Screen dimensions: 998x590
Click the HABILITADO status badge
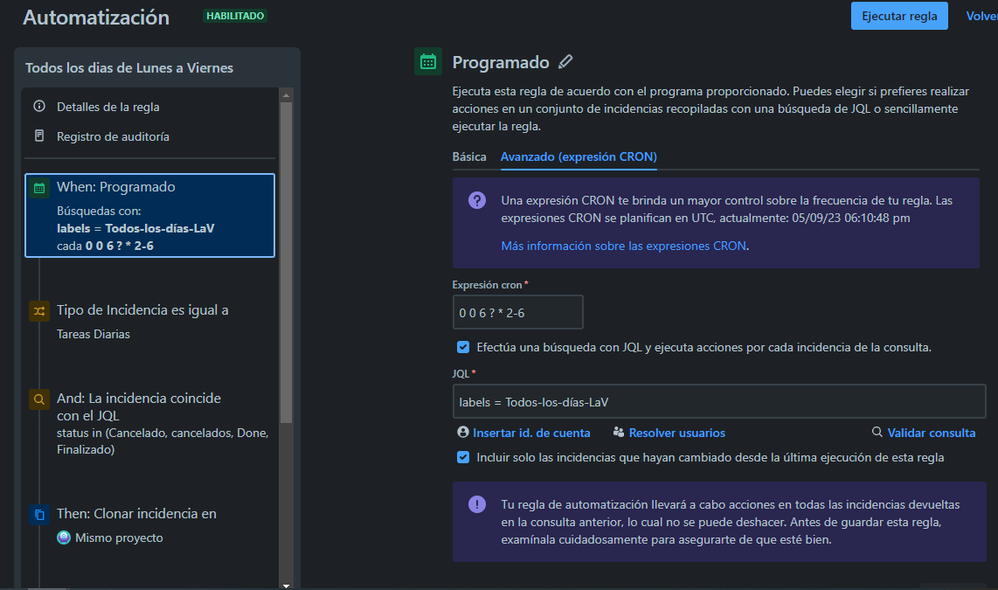pos(235,16)
